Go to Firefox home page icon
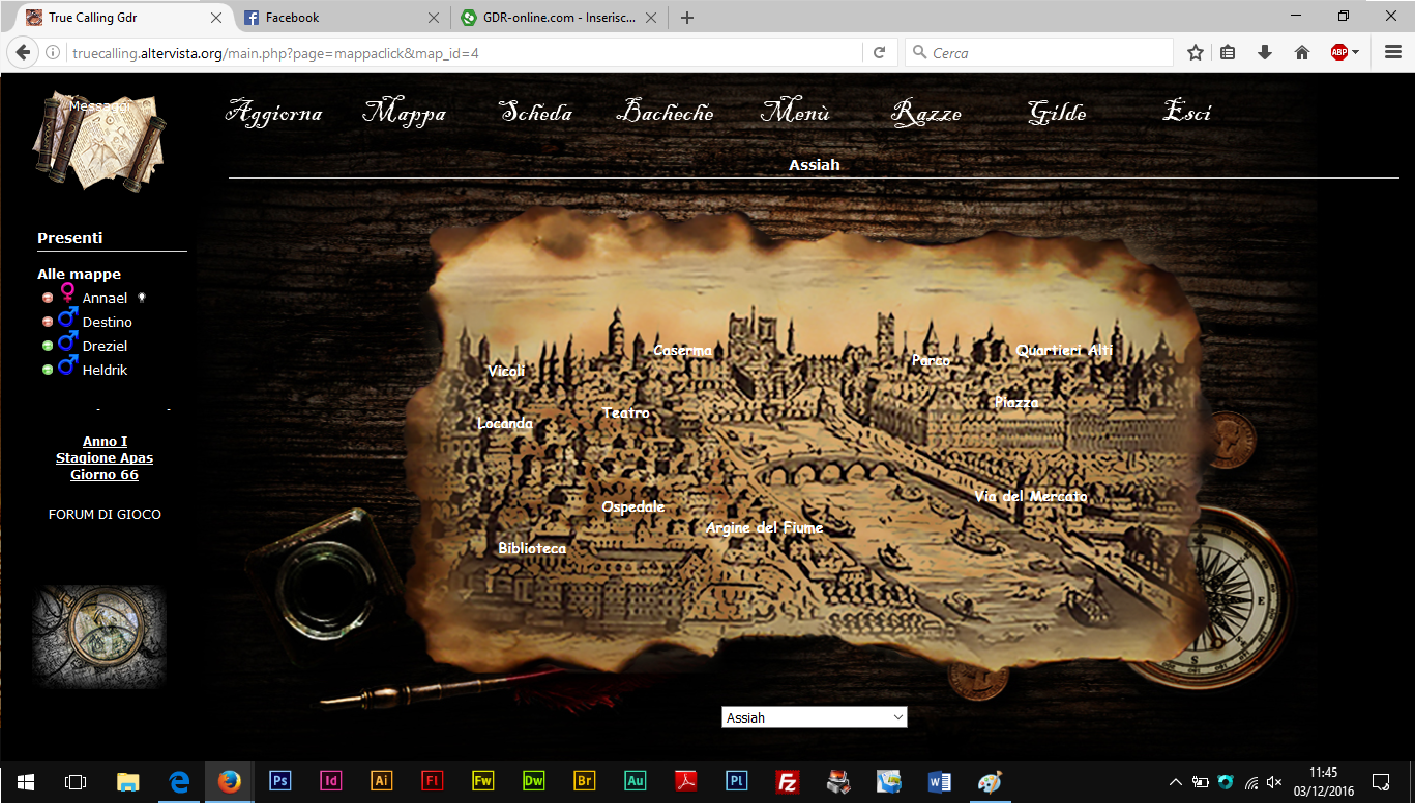 click(1302, 53)
